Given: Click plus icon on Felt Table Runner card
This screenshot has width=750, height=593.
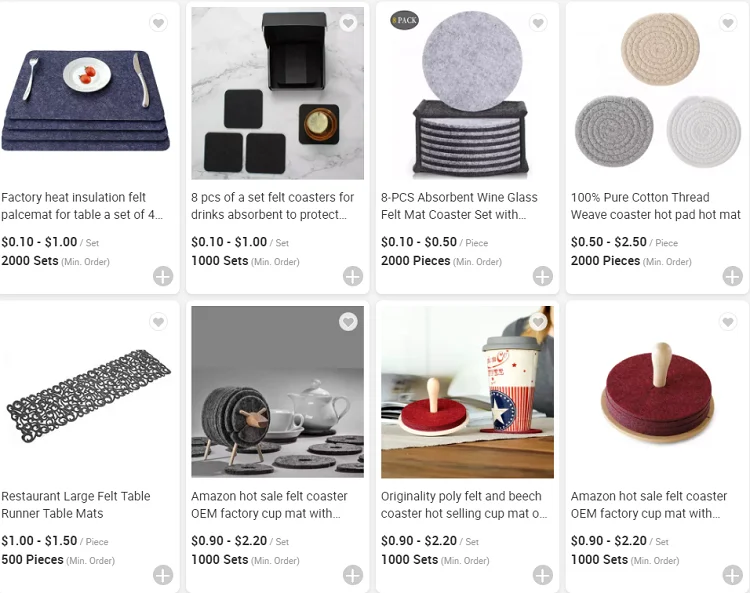Looking at the screenshot, I should tap(163, 575).
